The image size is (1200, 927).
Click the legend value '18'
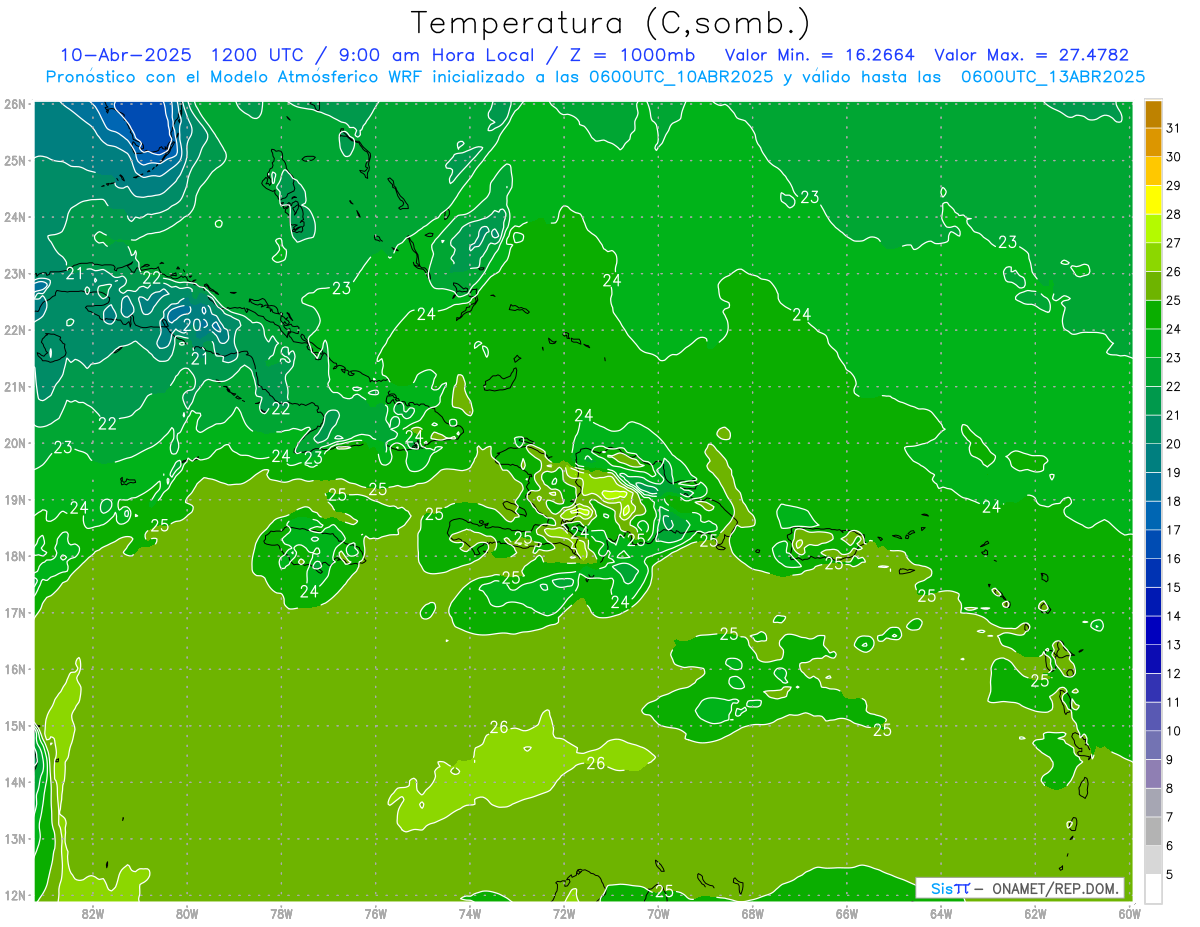coord(1173,501)
